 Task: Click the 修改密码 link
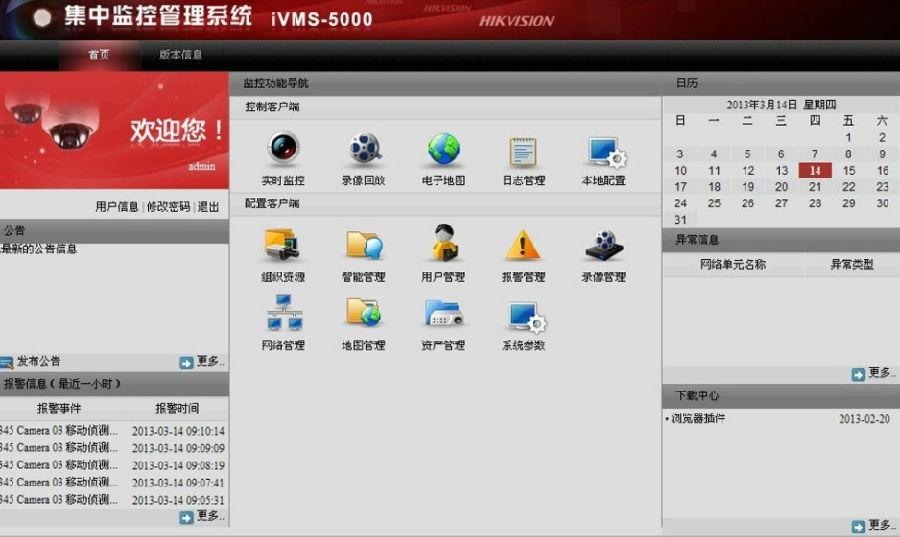point(168,207)
